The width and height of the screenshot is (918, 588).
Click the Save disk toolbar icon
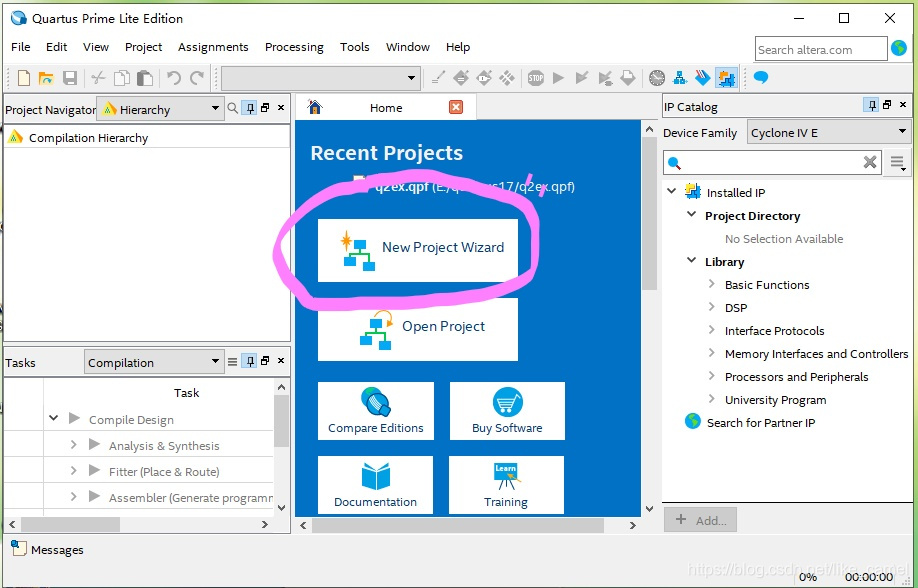point(70,78)
